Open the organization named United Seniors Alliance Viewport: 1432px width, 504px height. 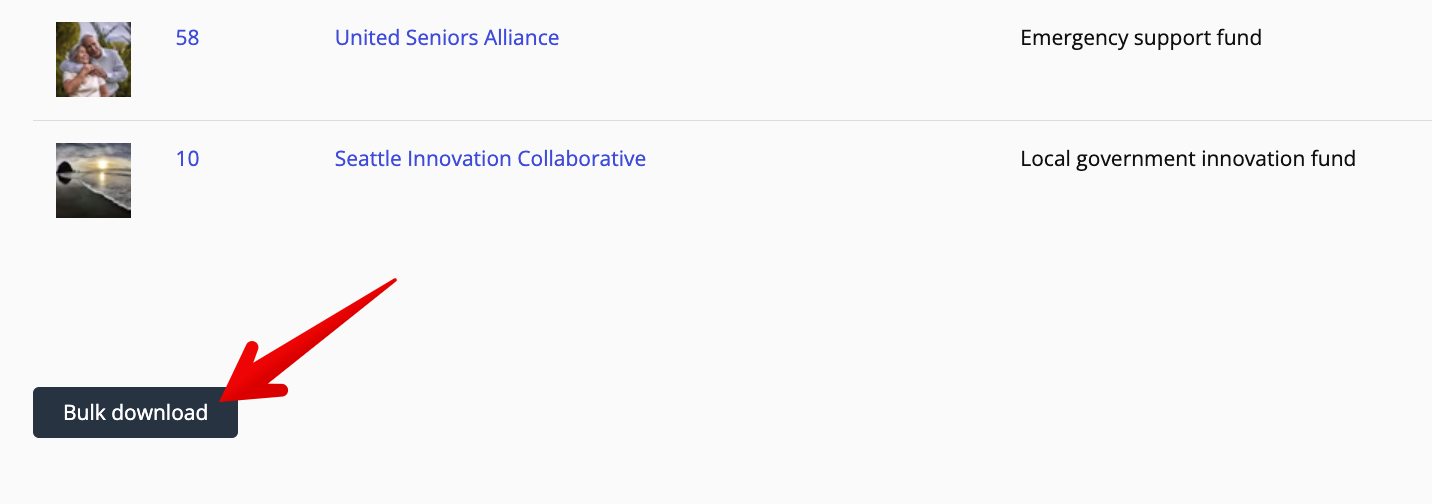tap(447, 38)
